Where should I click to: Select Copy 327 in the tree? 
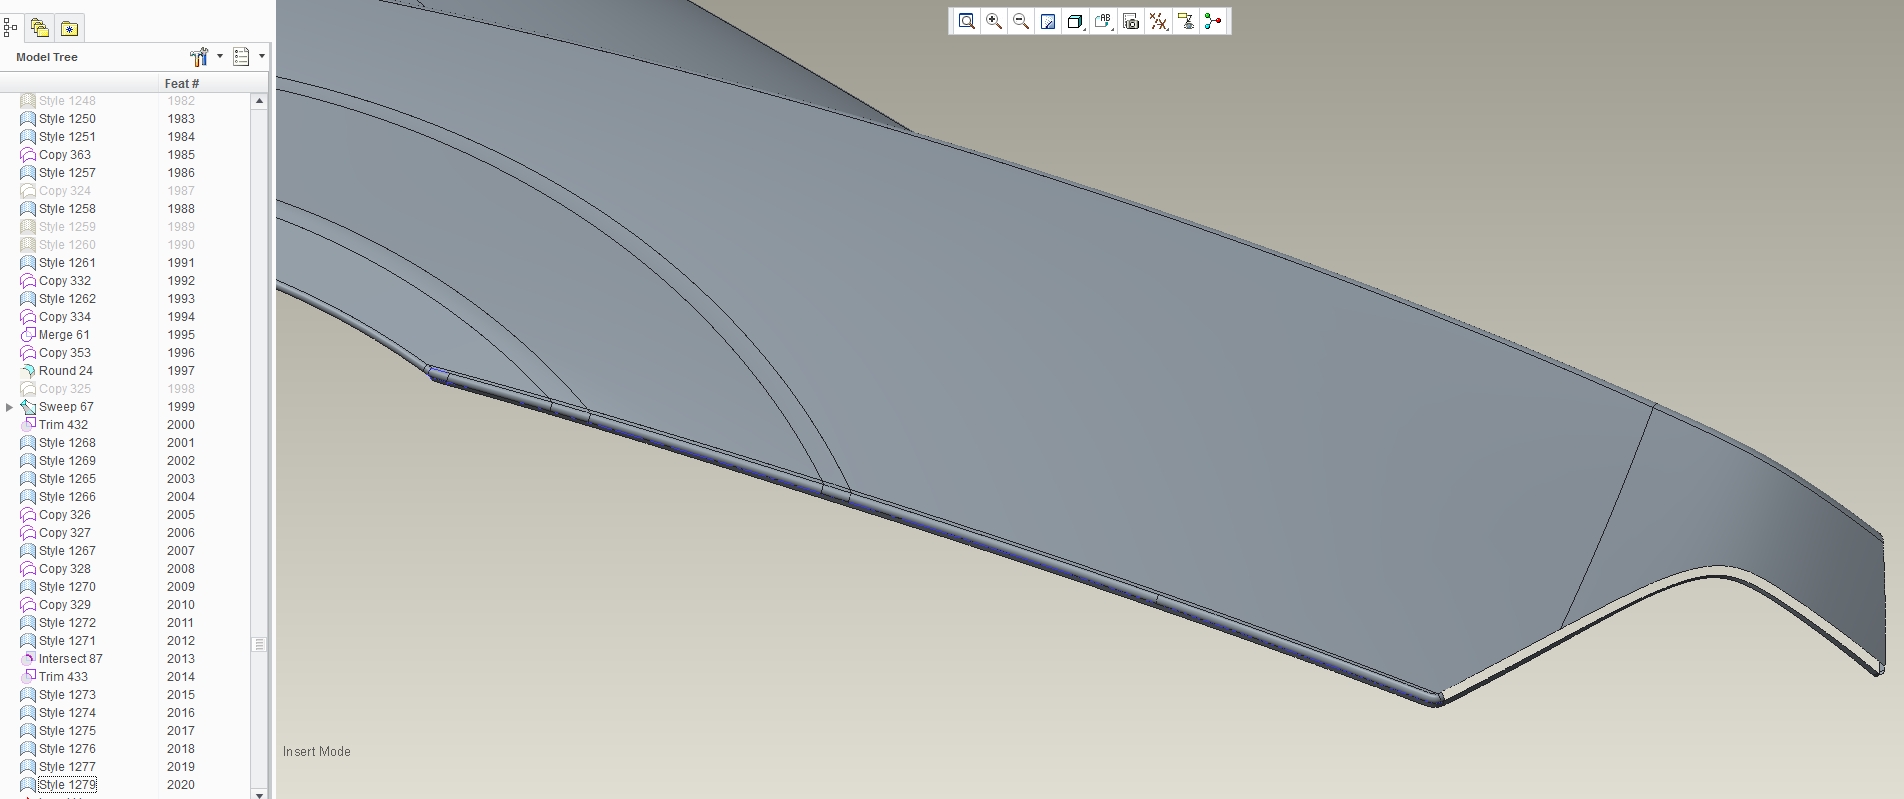click(65, 533)
